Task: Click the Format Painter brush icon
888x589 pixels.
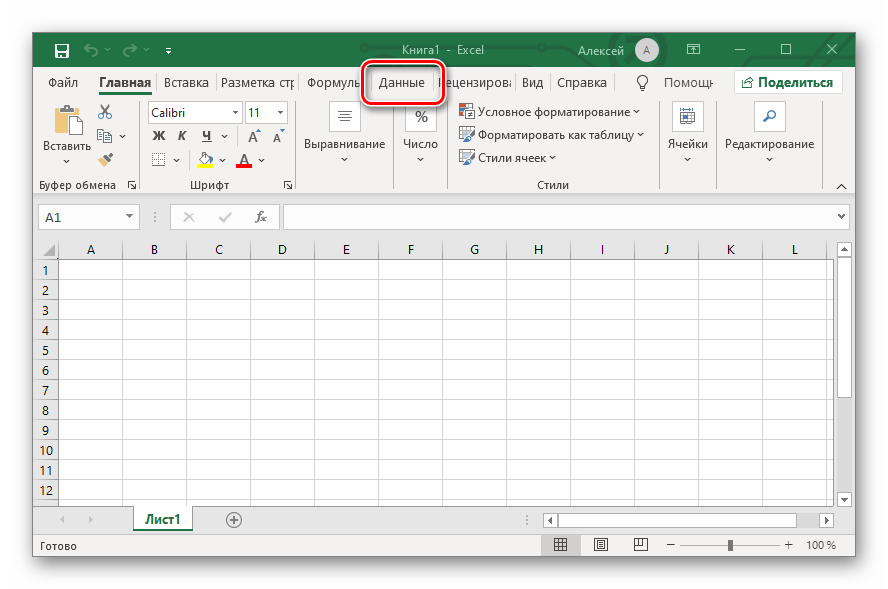Action: (x=105, y=159)
